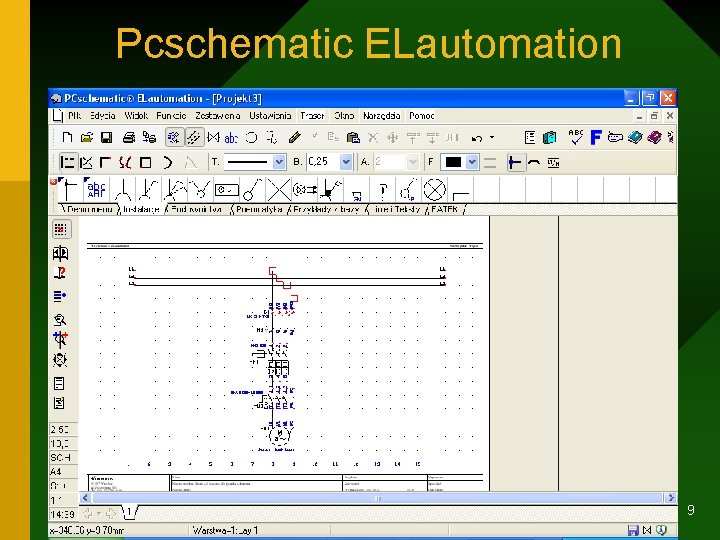This screenshot has height=540, width=720.
Task: Select the Symbols tool with bowtie icon
Action: click(213, 137)
